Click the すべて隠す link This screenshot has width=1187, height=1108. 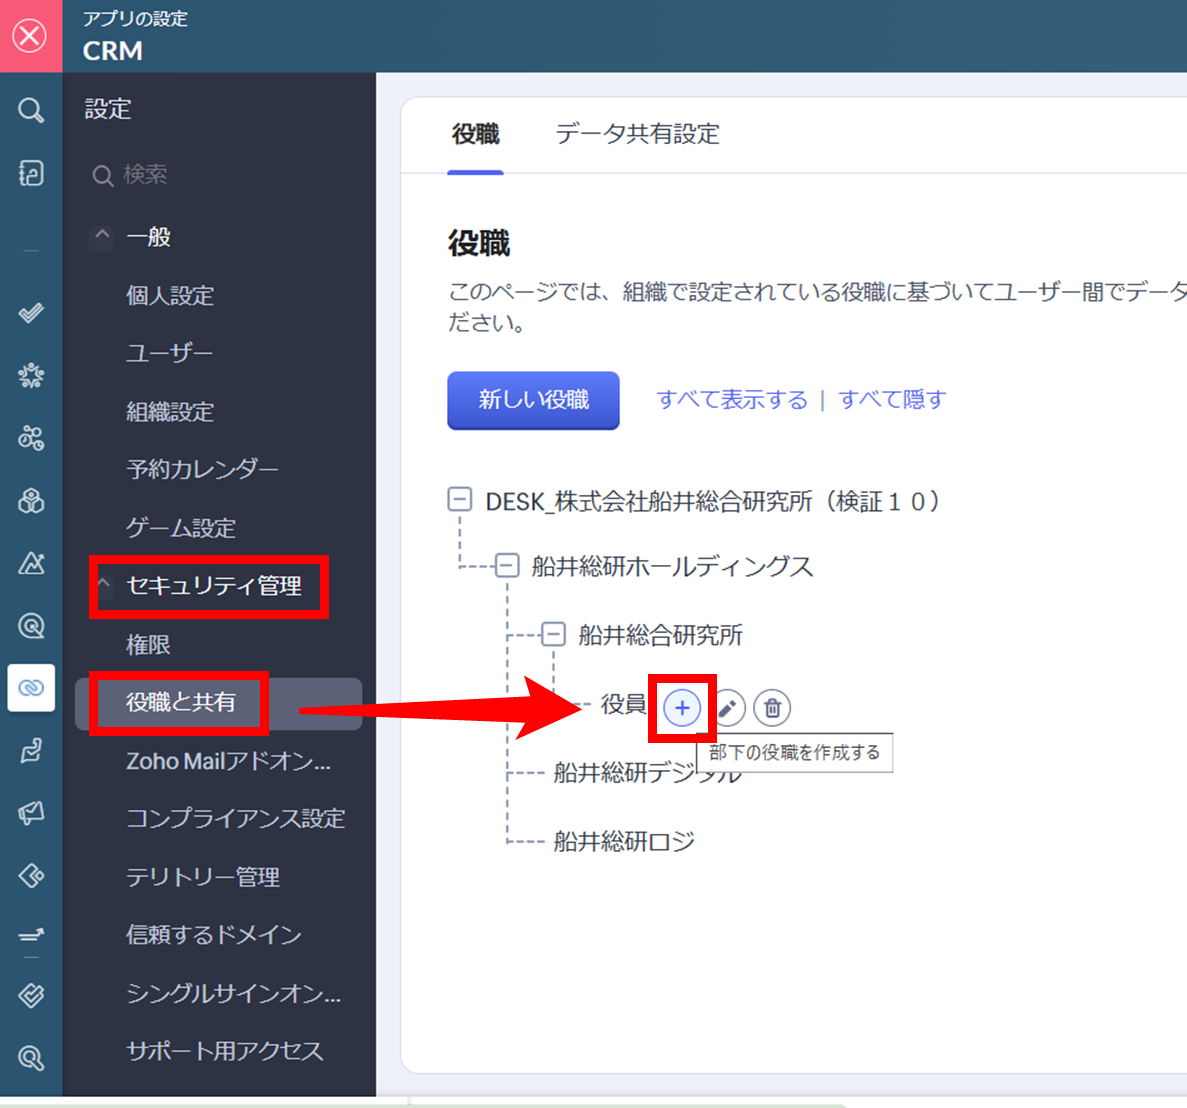click(892, 400)
